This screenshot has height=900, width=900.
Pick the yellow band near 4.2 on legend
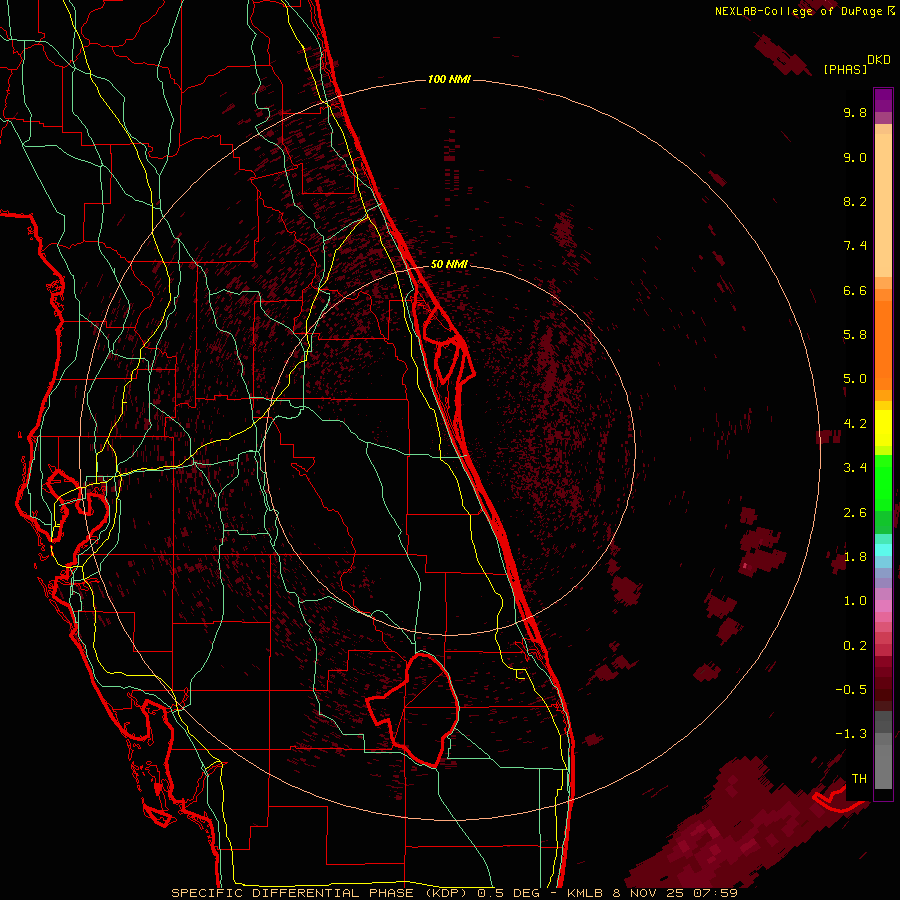pos(883,428)
